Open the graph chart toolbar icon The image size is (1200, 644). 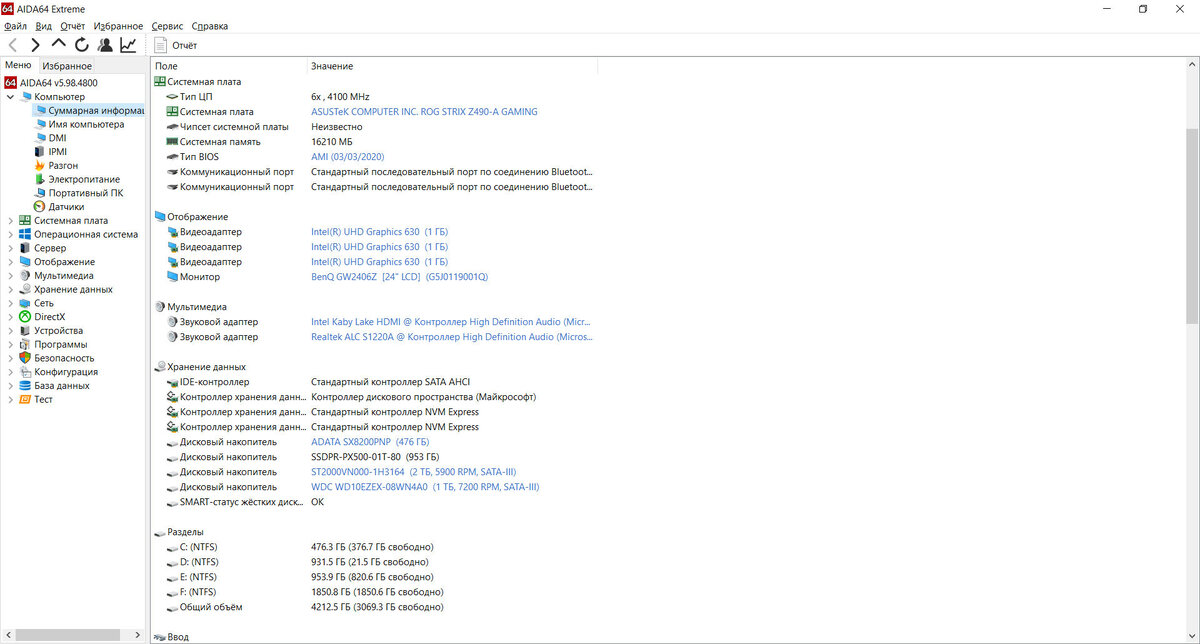click(128, 45)
